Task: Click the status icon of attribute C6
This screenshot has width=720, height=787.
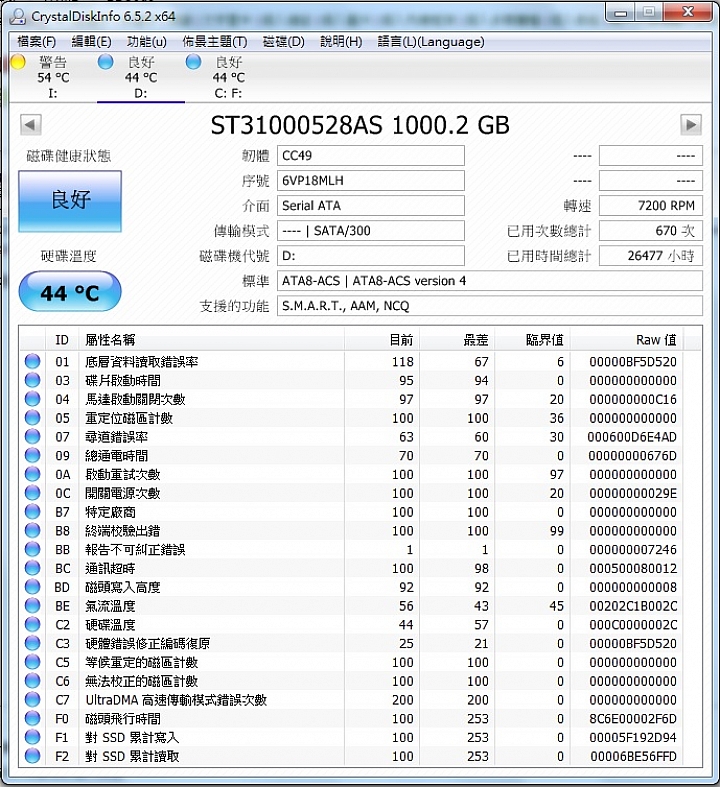Action: [x=33, y=681]
